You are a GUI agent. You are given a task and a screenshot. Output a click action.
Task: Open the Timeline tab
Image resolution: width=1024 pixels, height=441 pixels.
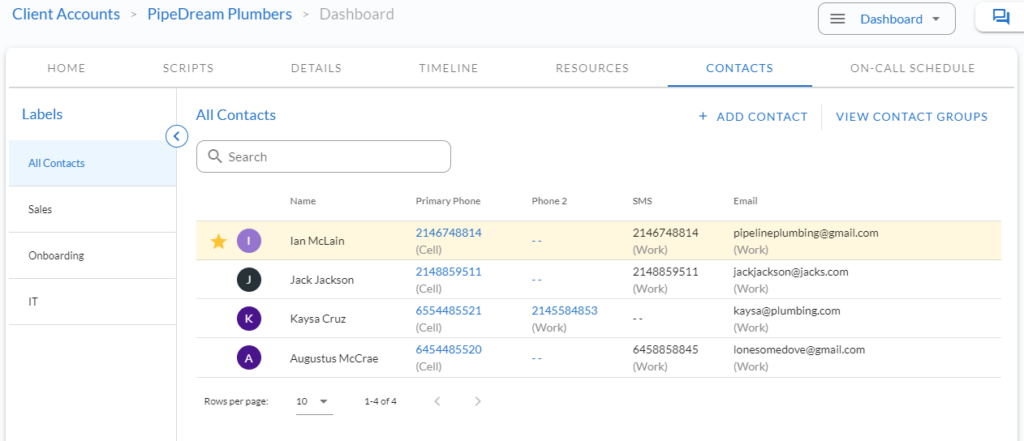click(x=449, y=68)
